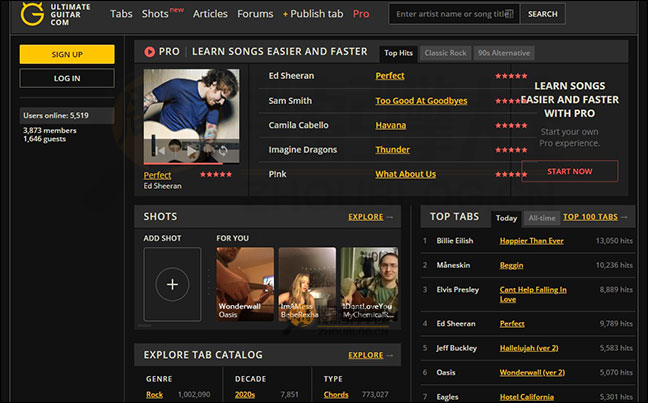Click Imagine Dragons artist name
Viewport: 648px width, 403px height.
pyautogui.click(x=303, y=150)
